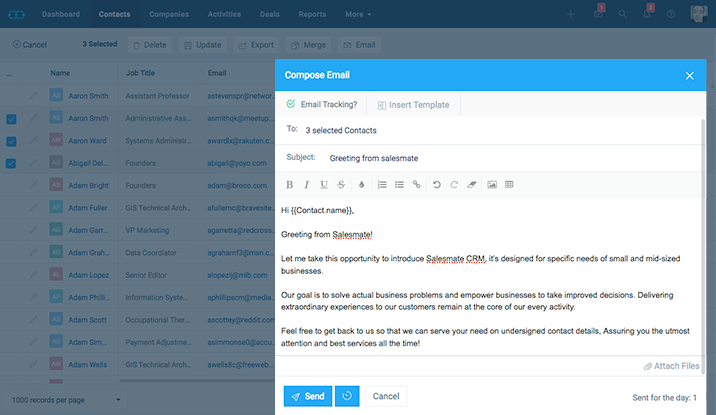Redo the last edit

[x=454, y=184]
